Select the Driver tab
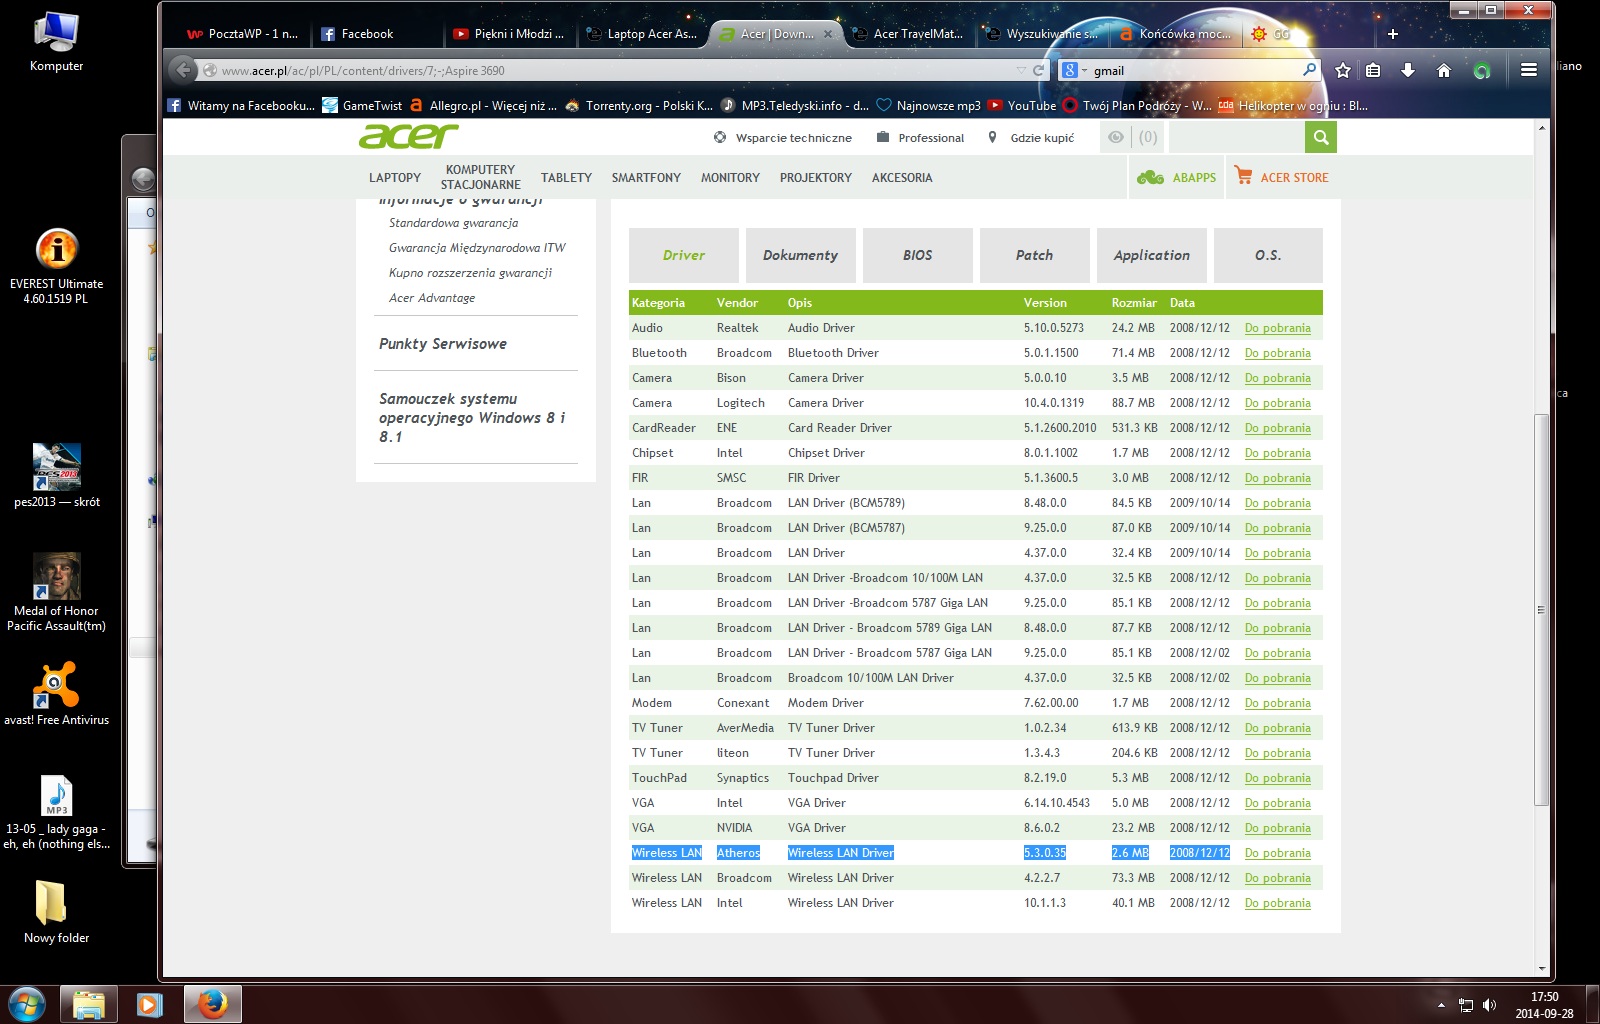Viewport: 1600px width, 1024px height. click(x=683, y=255)
